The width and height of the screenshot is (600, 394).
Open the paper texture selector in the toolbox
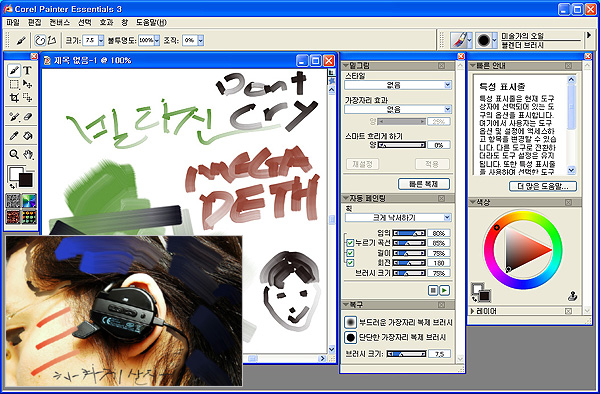click(x=13, y=200)
